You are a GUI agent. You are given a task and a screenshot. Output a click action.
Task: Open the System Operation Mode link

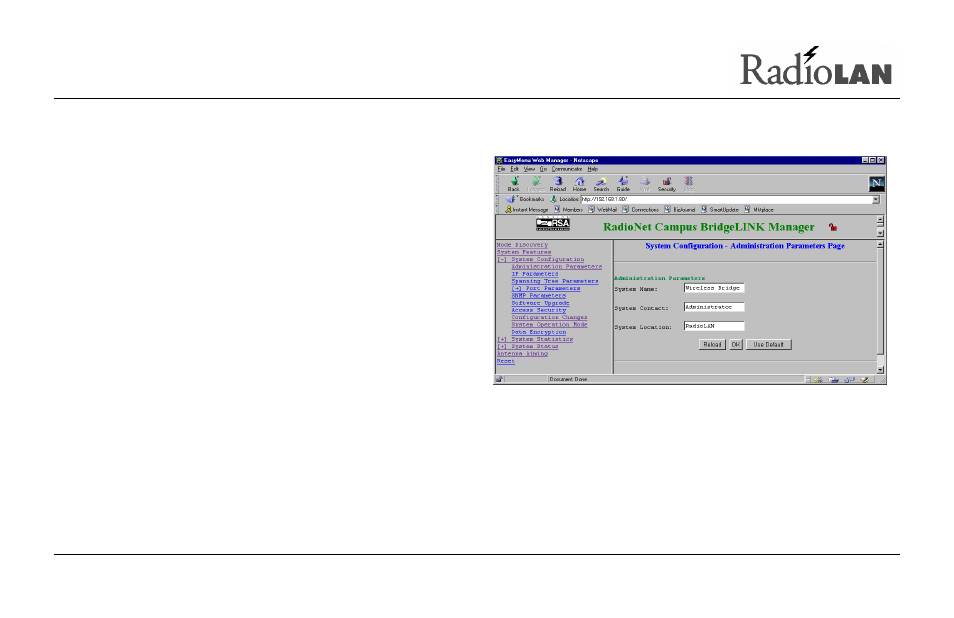coord(549,325)
